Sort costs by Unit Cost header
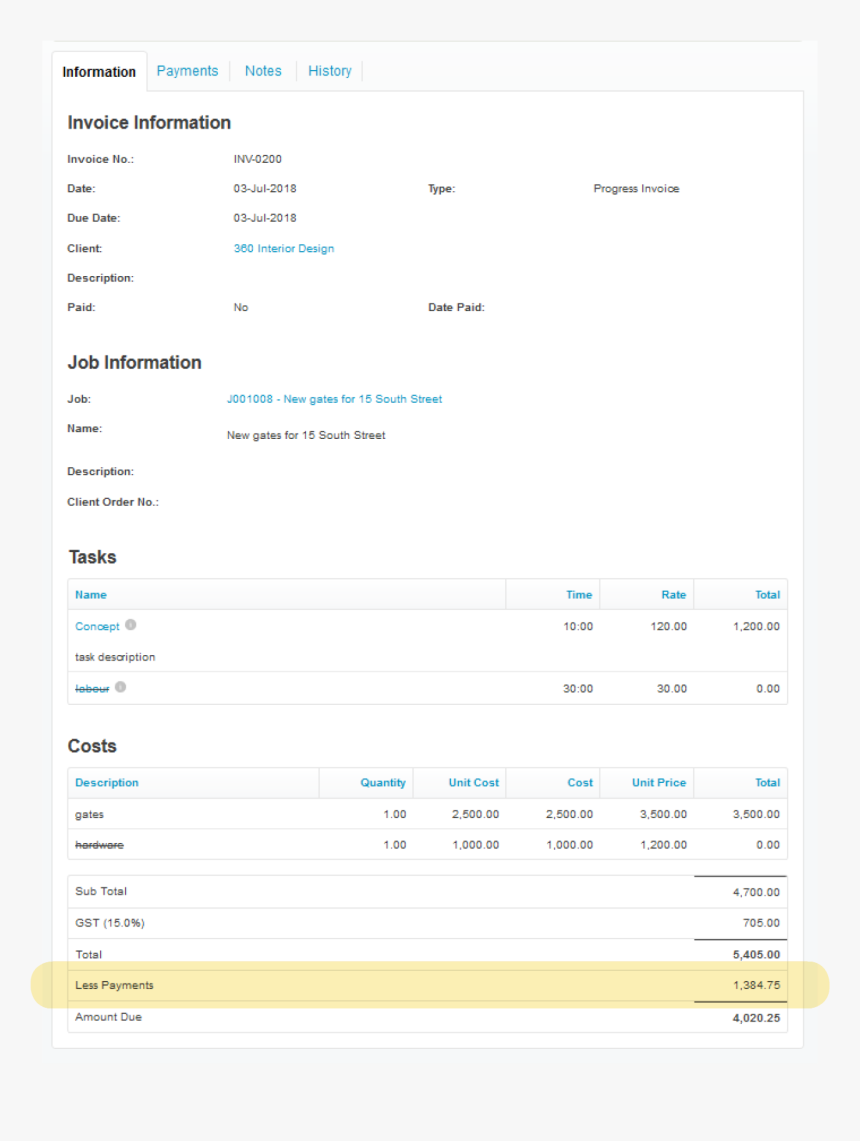This screenshot has width=860, height=1141. click(x=473, y=783)
